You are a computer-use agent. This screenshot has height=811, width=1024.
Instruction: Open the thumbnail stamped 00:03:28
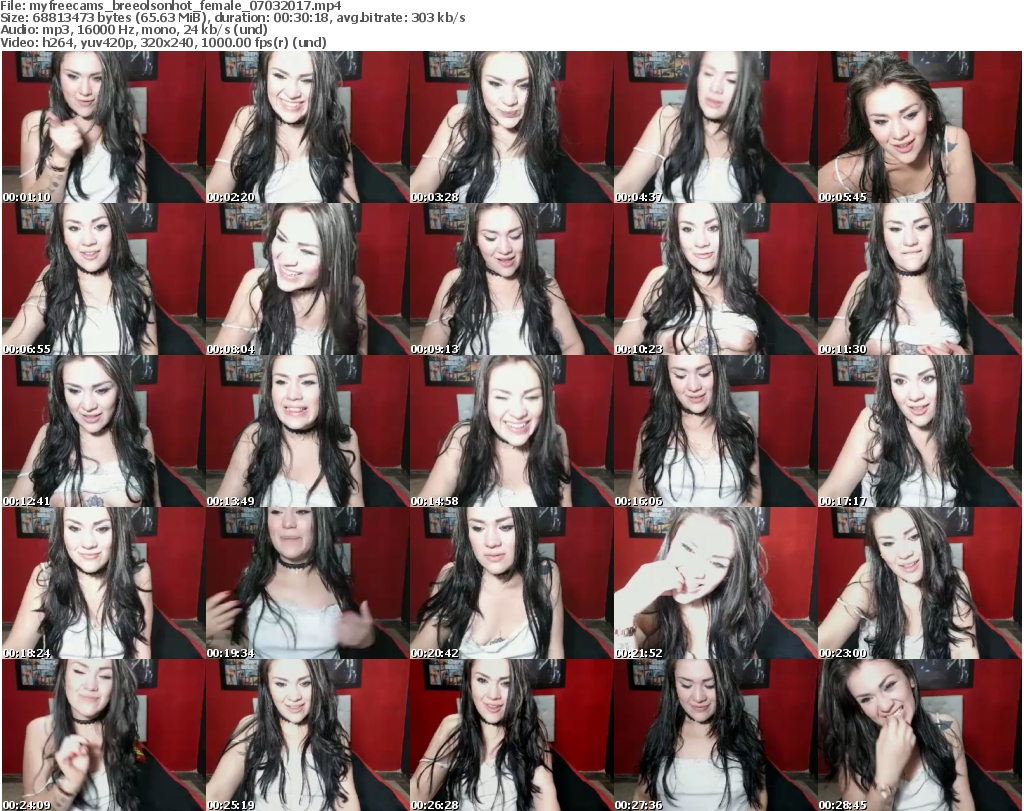click(x=511, y=127)
